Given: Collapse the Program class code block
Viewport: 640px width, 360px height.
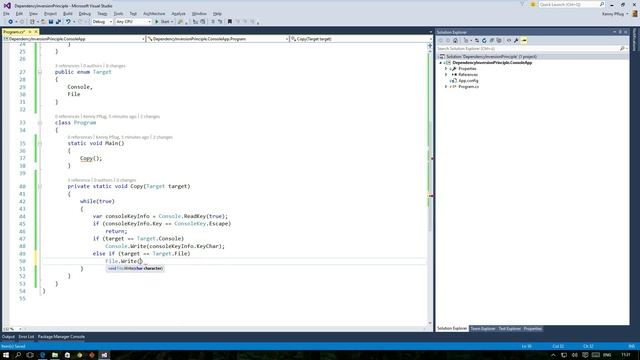Looking at the screenshot, I should pos(40,123).
